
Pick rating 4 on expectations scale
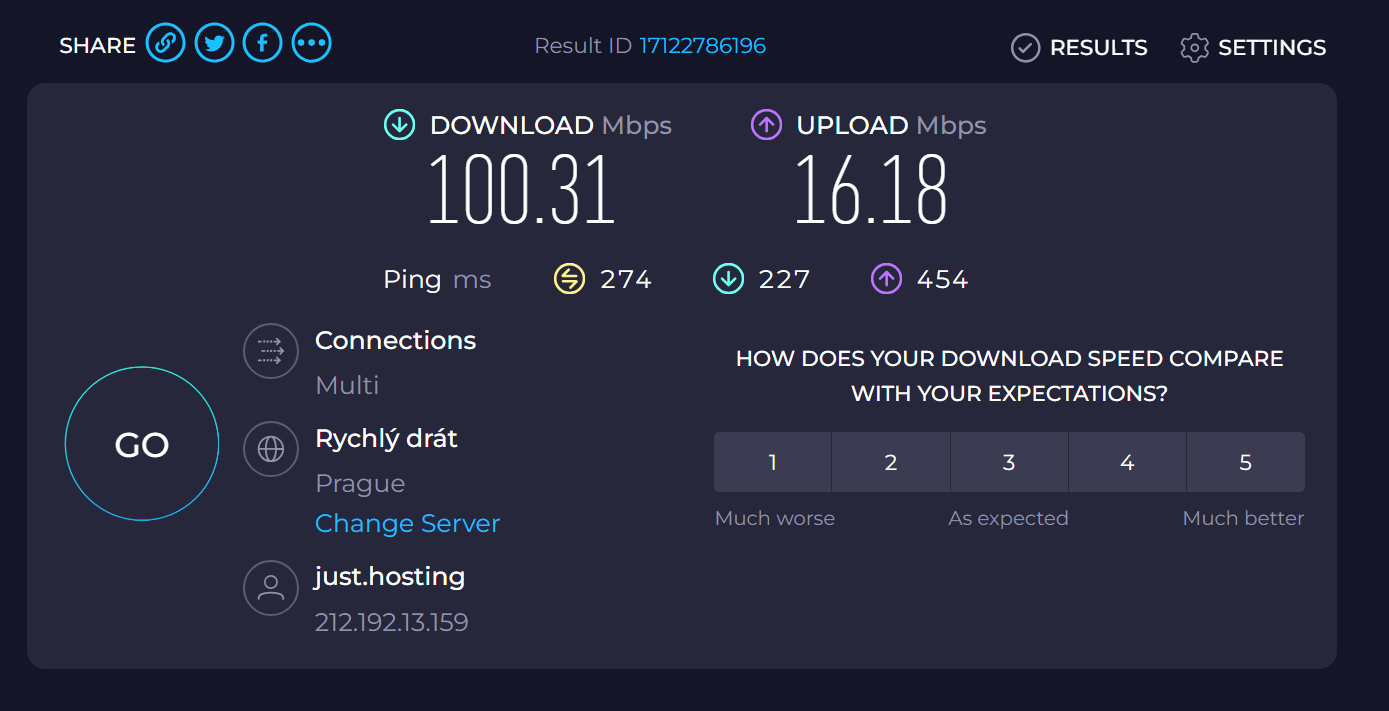pos(1127,462)
